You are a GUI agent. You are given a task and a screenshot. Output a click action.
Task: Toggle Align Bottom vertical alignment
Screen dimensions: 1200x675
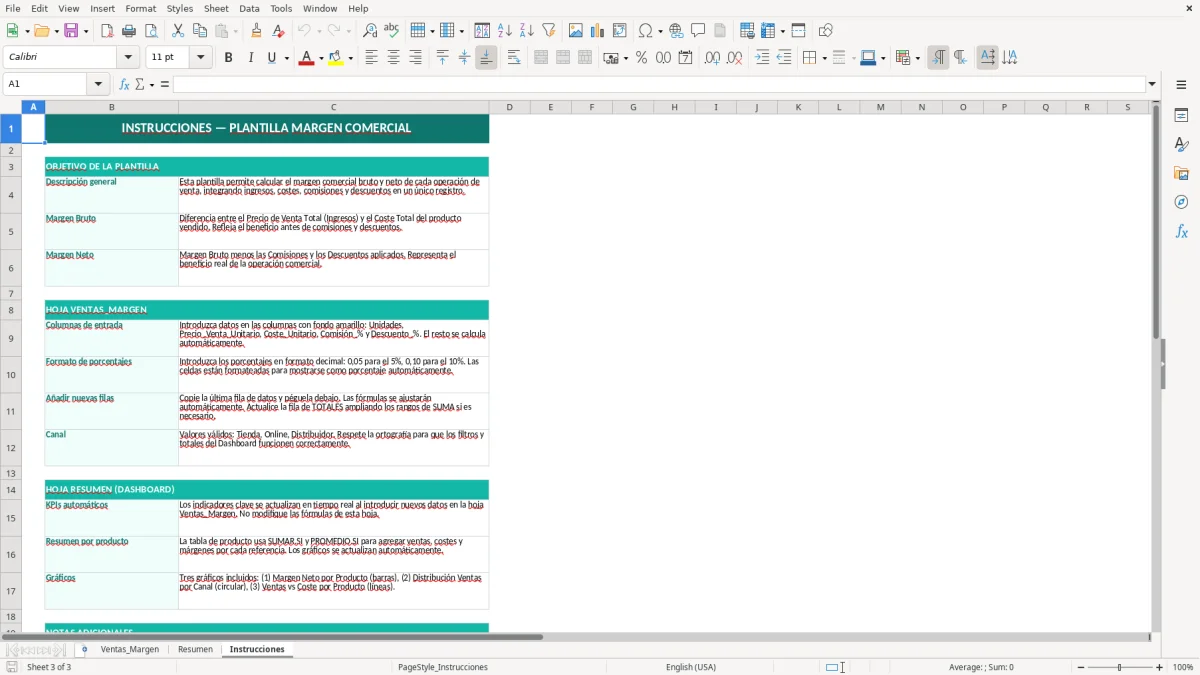tap(486, 58)
